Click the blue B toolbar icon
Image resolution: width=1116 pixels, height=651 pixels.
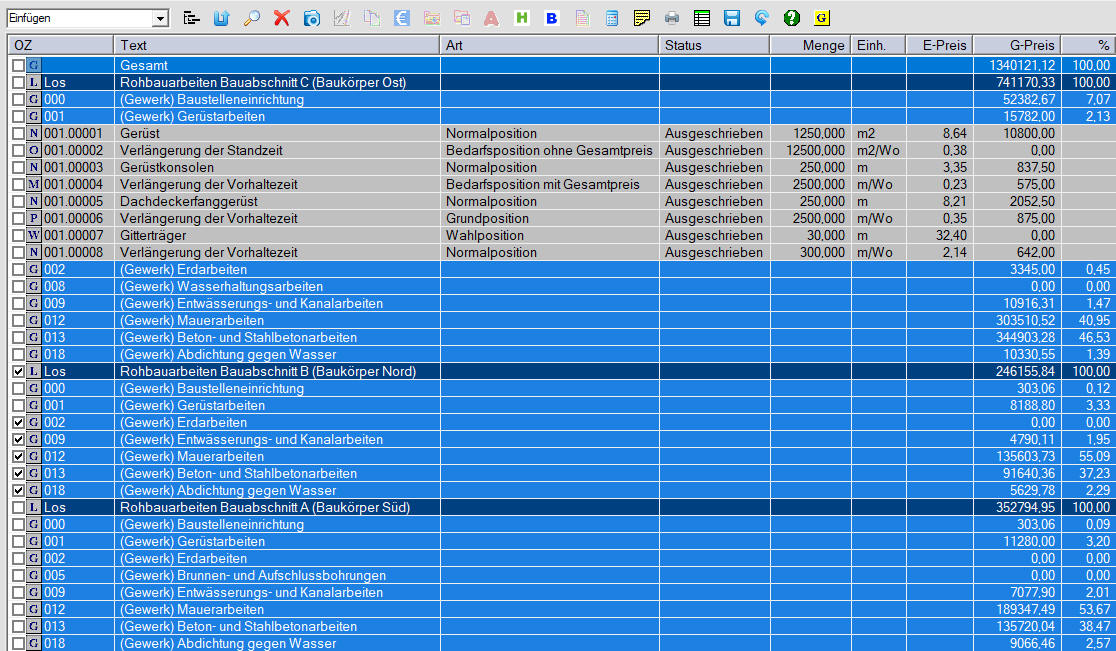pyautogui.click(x=552, y=18)
